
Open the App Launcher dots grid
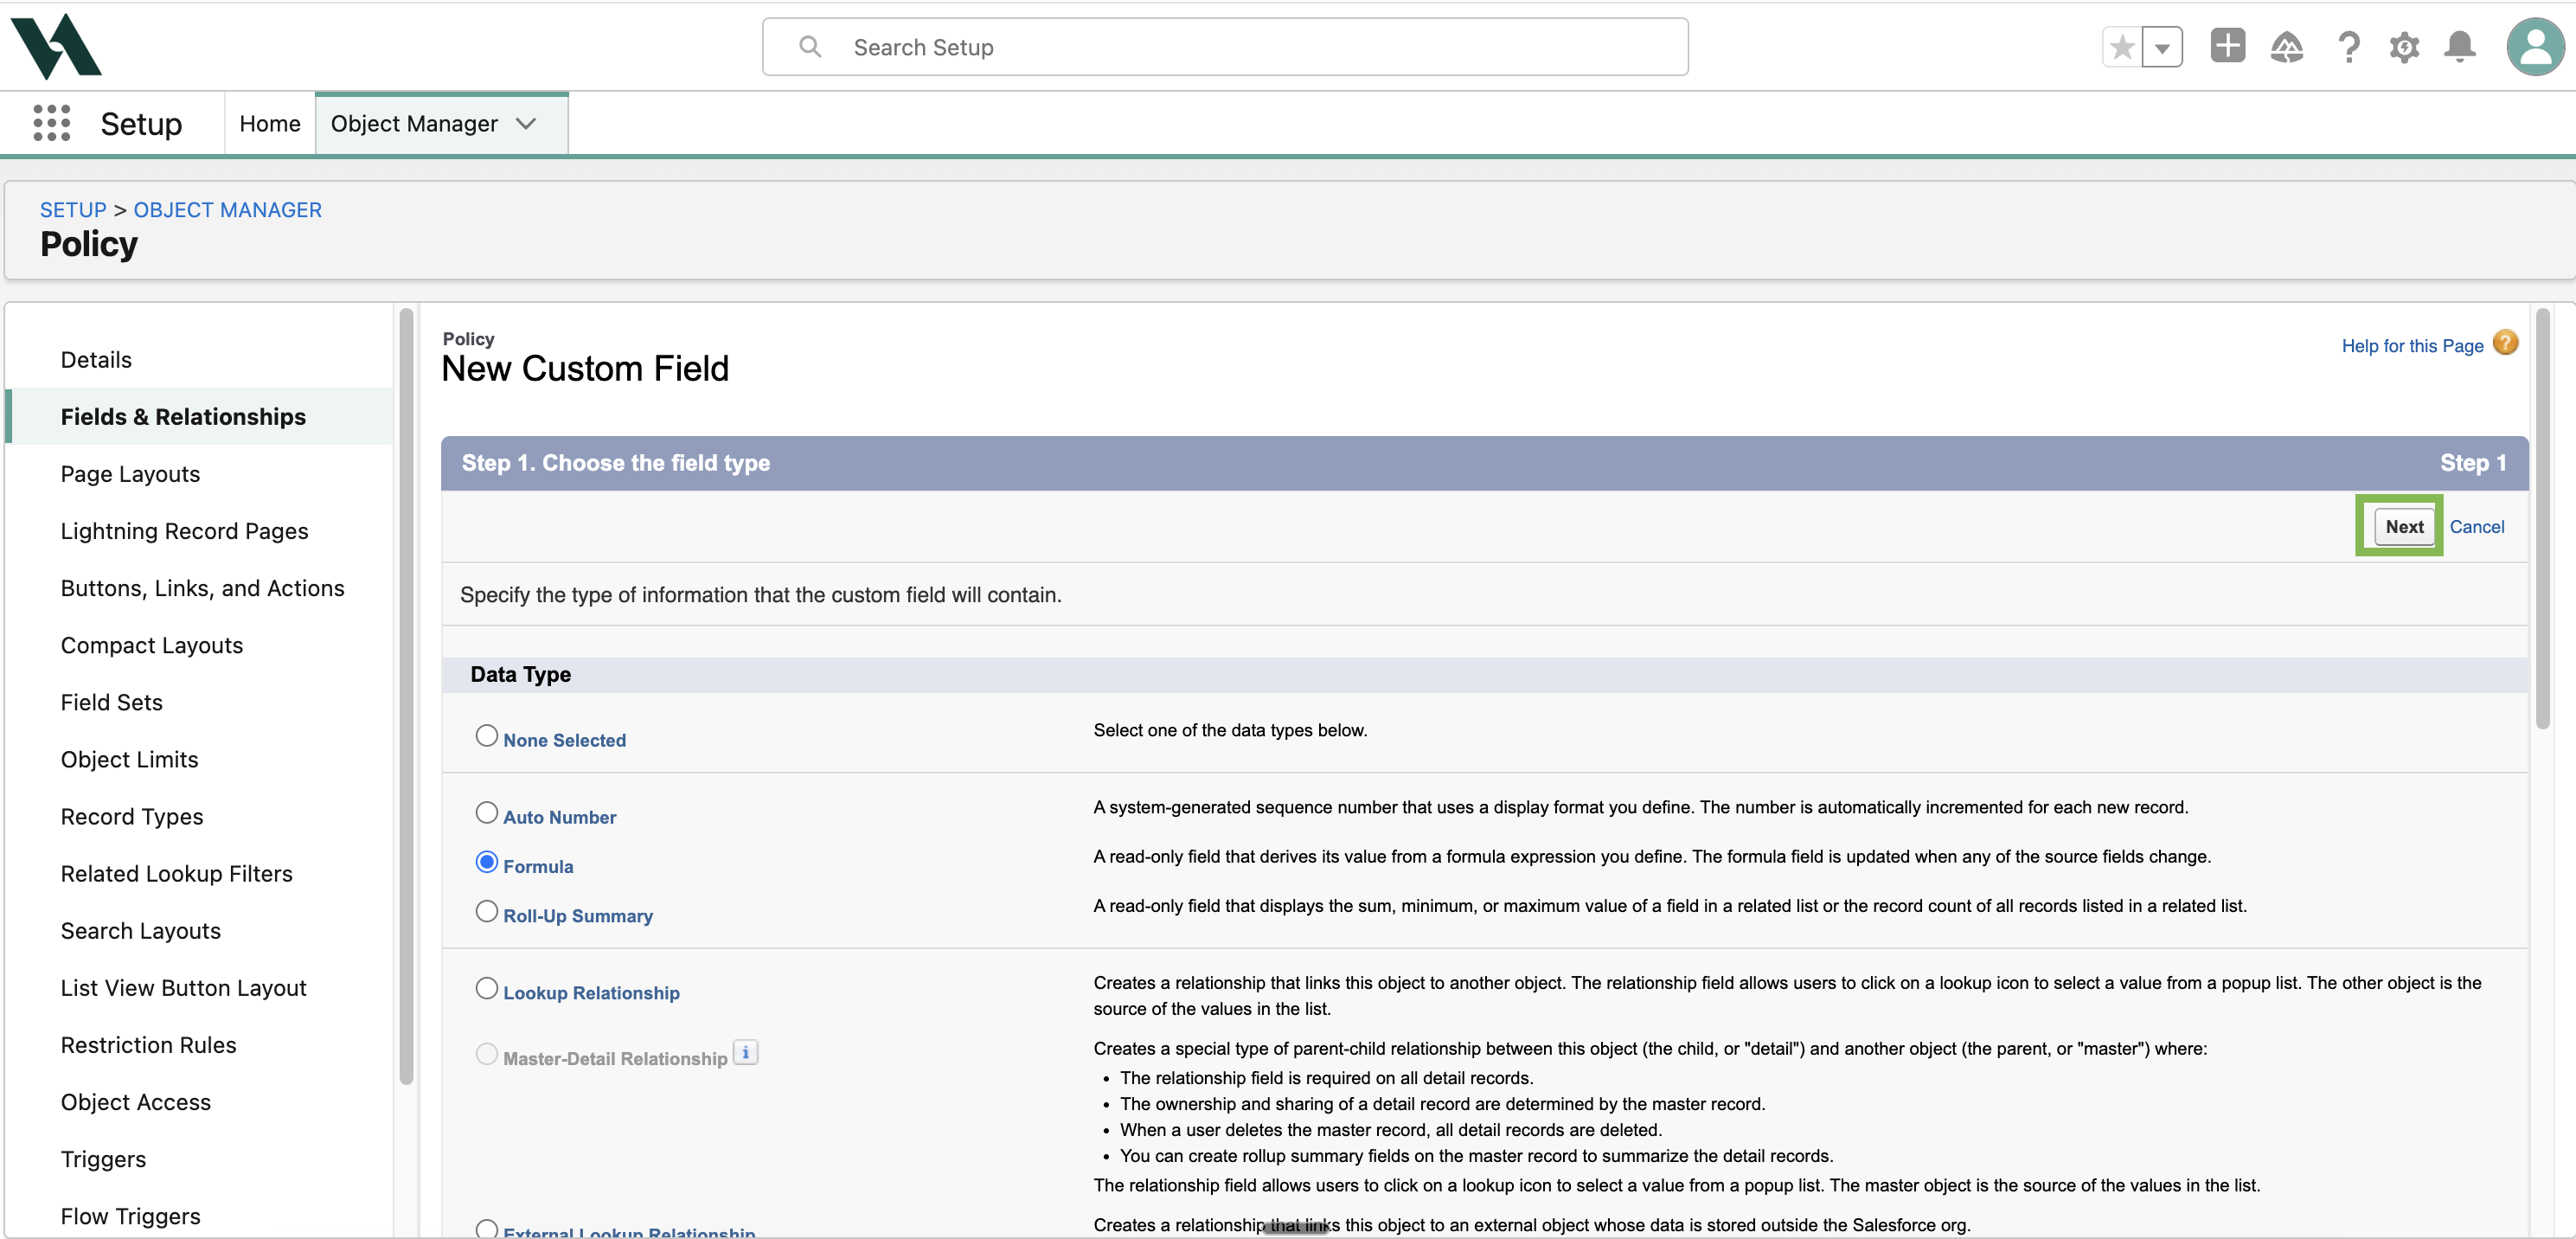pos(51,123)
